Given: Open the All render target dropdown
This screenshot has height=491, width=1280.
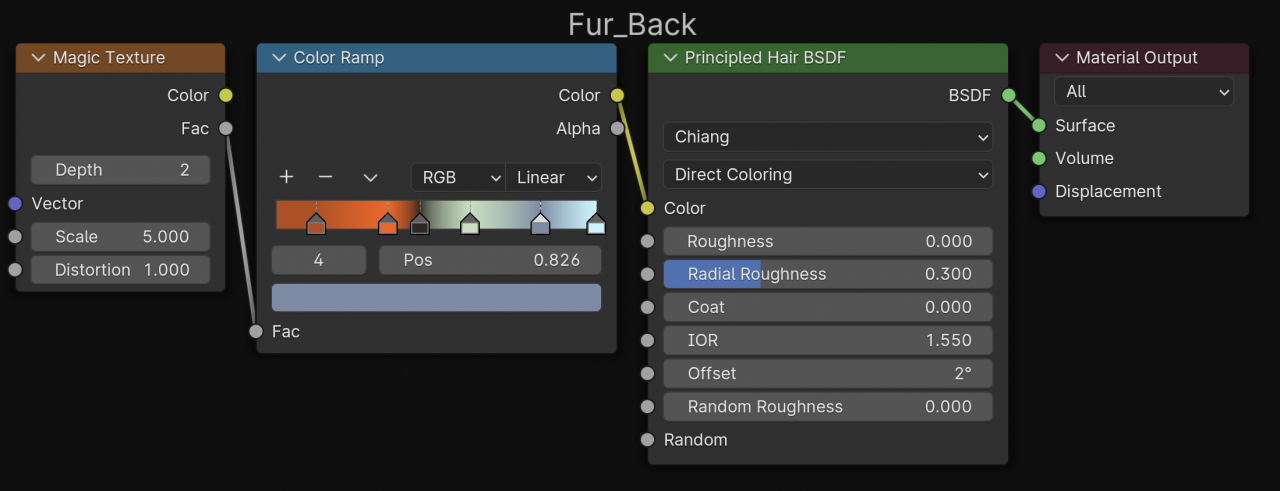Looking at the screenshot, I should tap(1143, 92).
